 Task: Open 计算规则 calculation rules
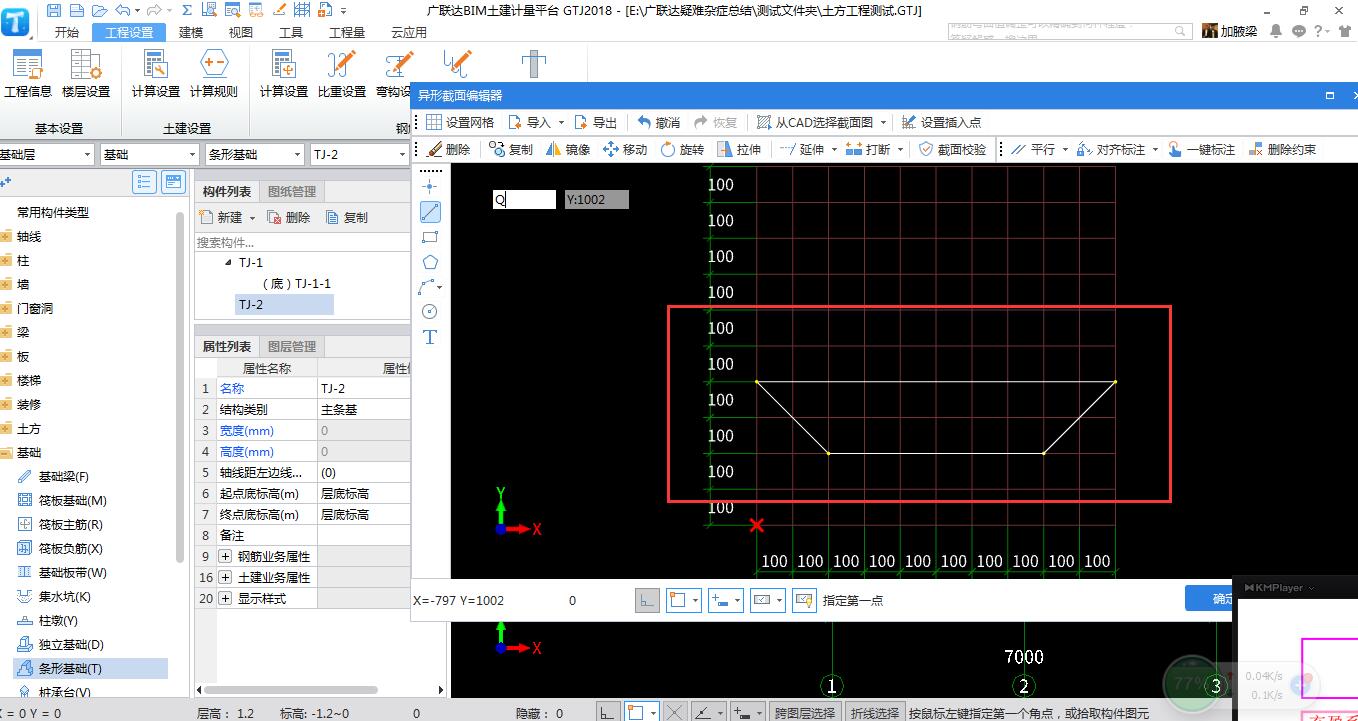214,75
